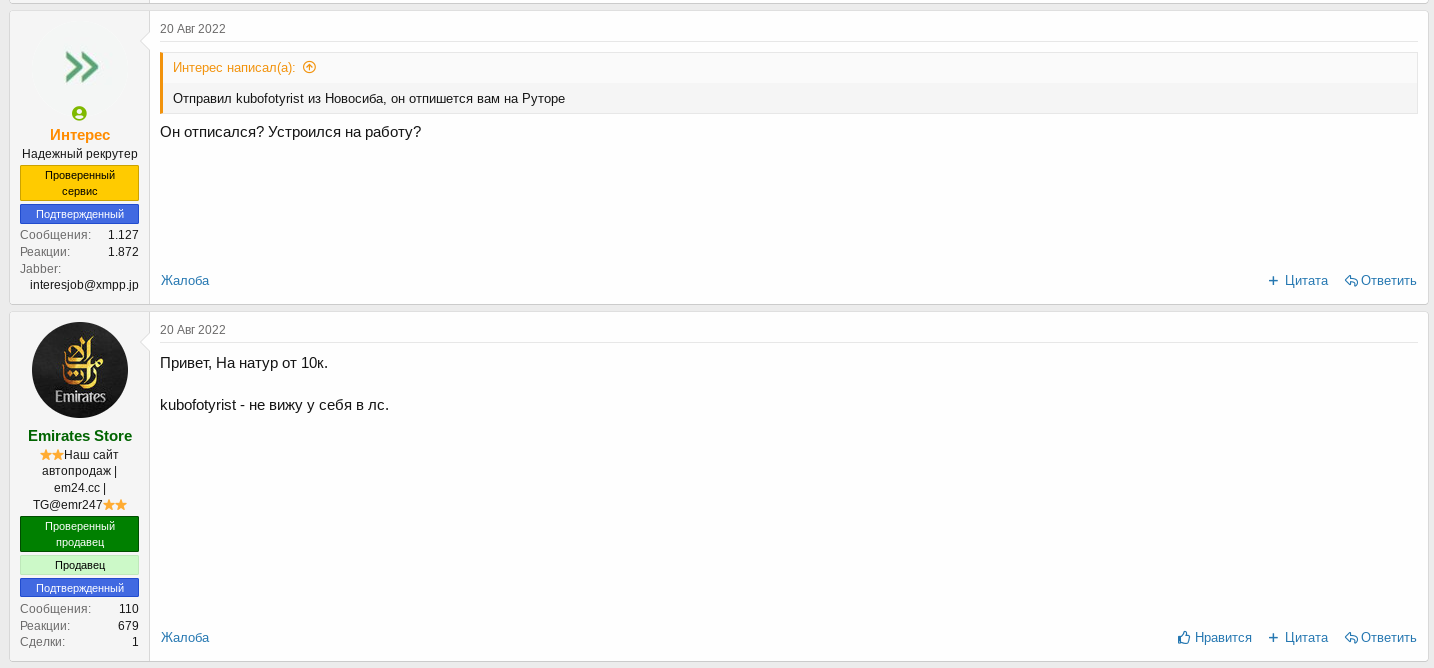1434x668 pixels.
Task: Quote the Emirates Store post
Action: [1297, 638]
